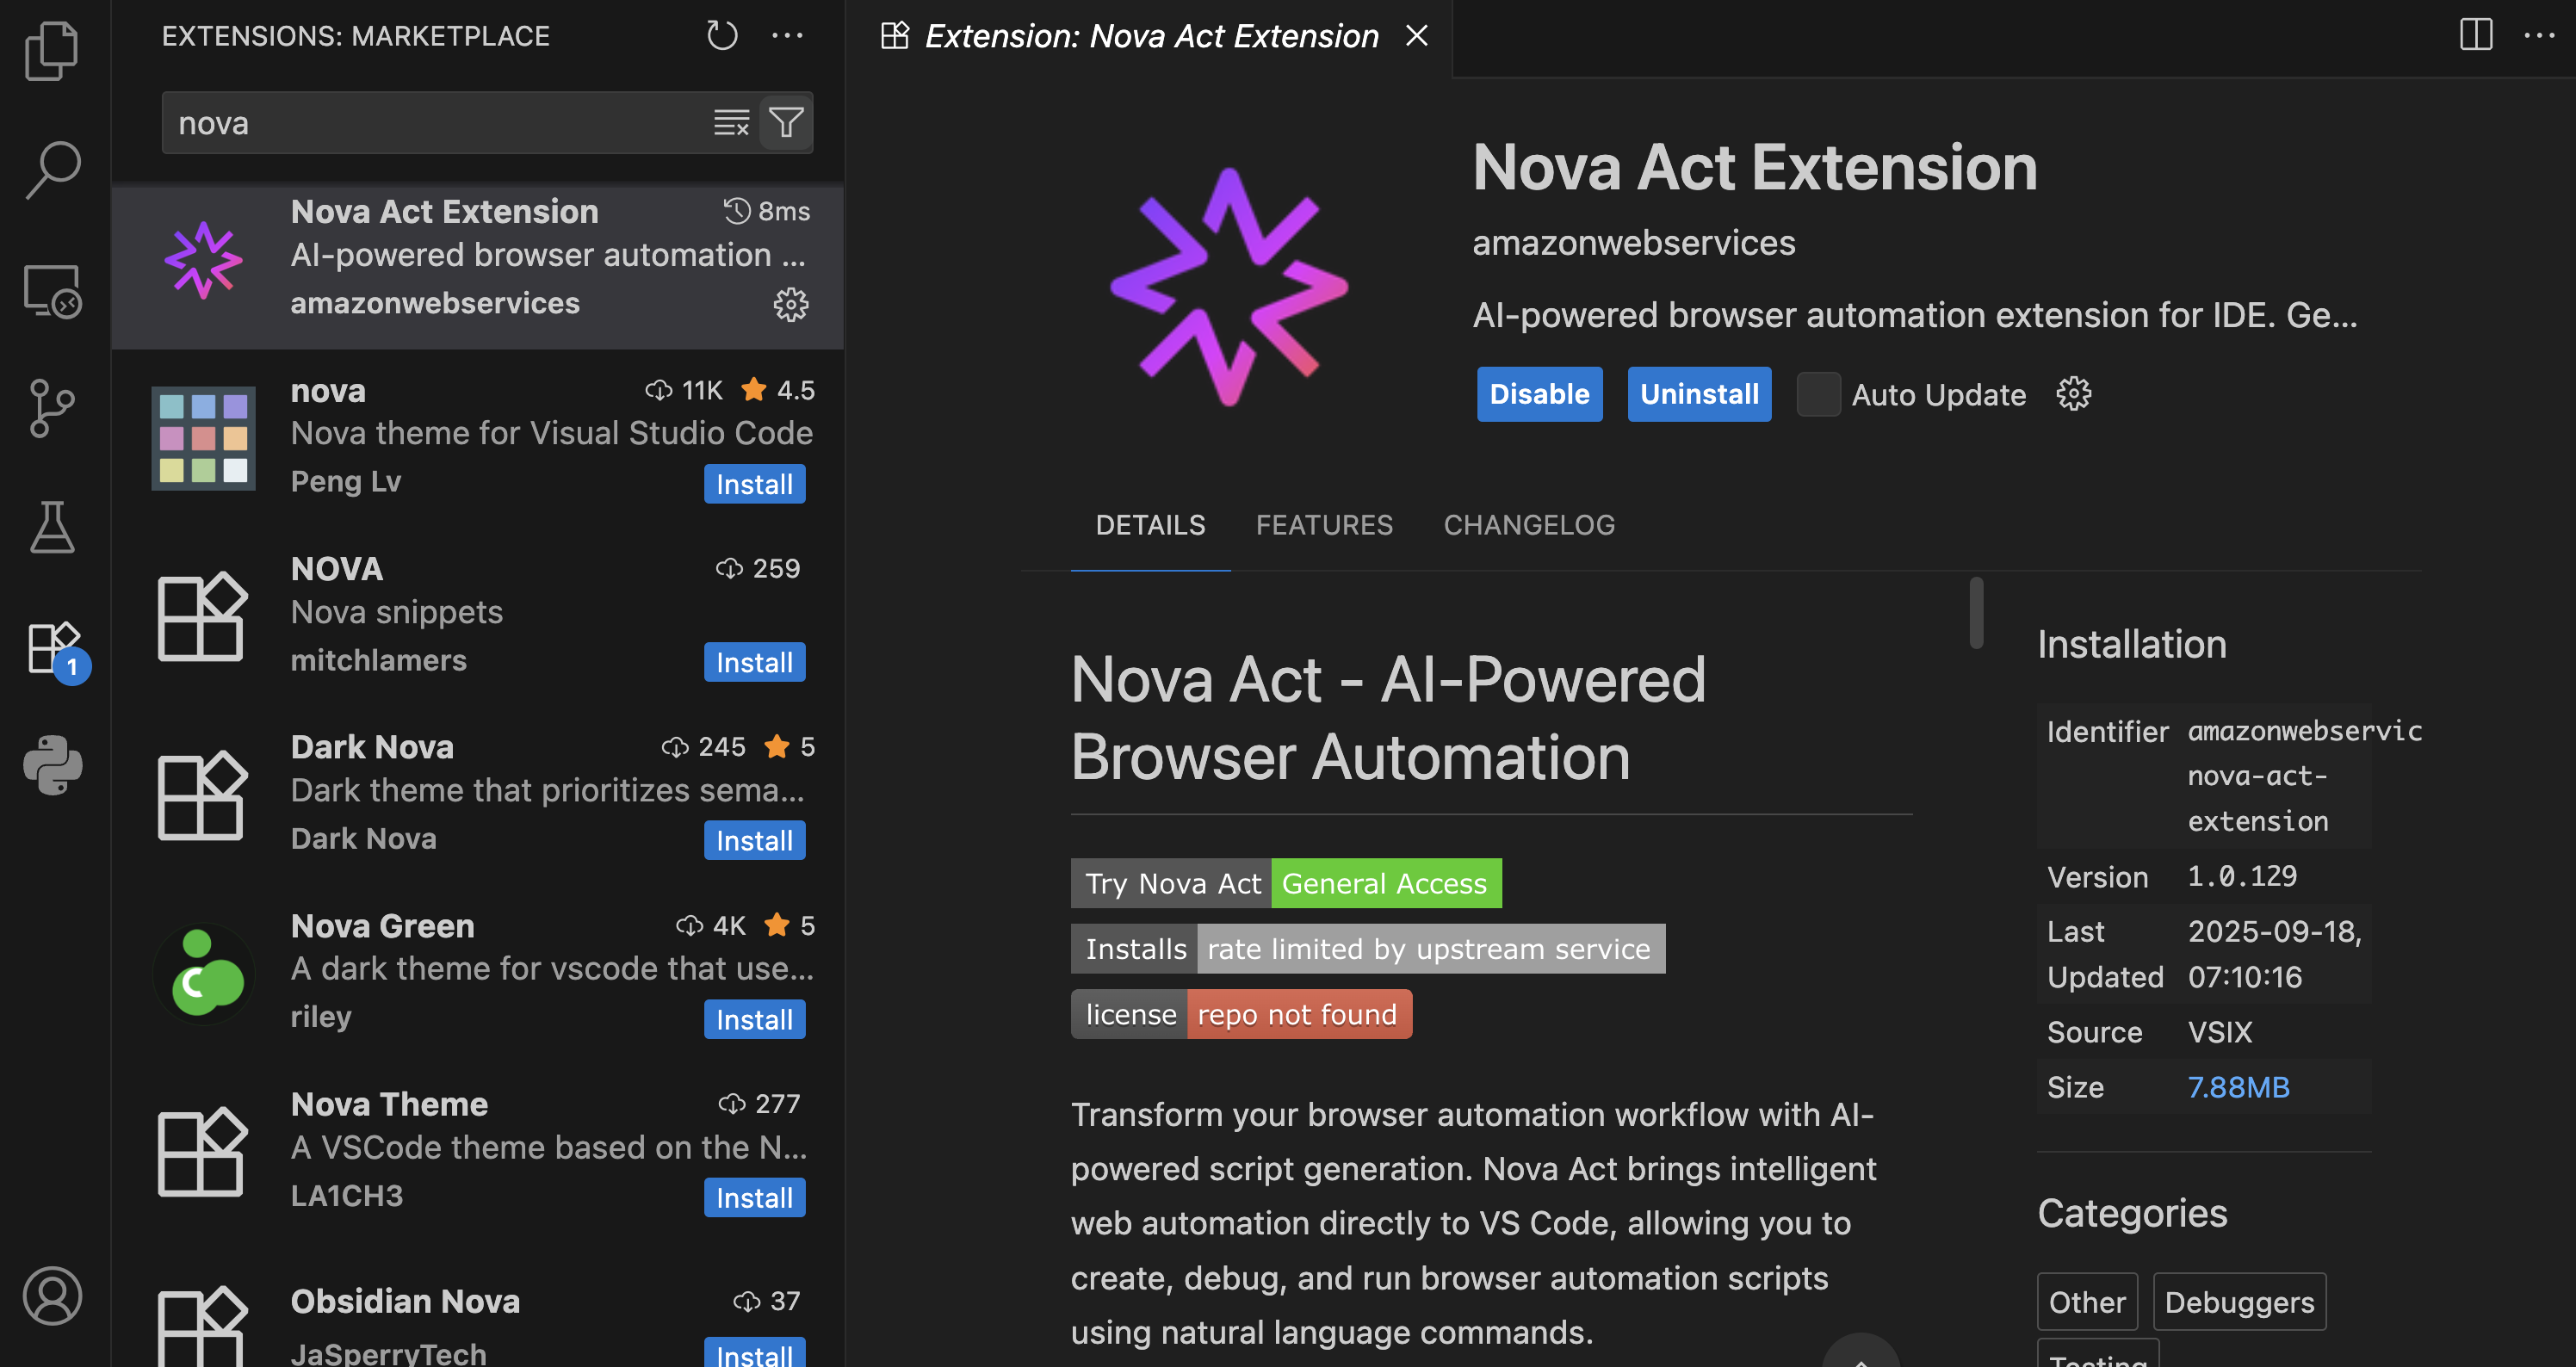Open manage gear in Nova Act list item
Image resolution: width=2576 pixels, height=1367 pixels.
click(790, 304)
